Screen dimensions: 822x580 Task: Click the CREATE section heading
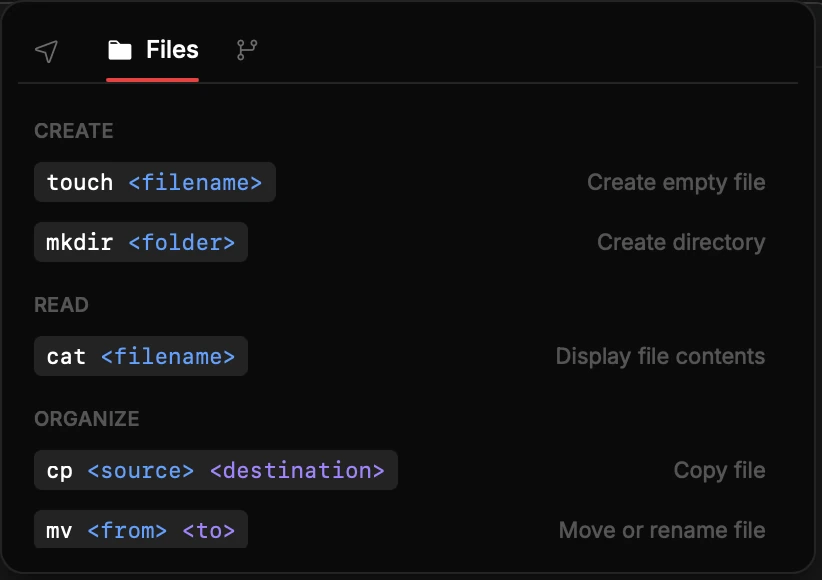(x=74, y=131)
